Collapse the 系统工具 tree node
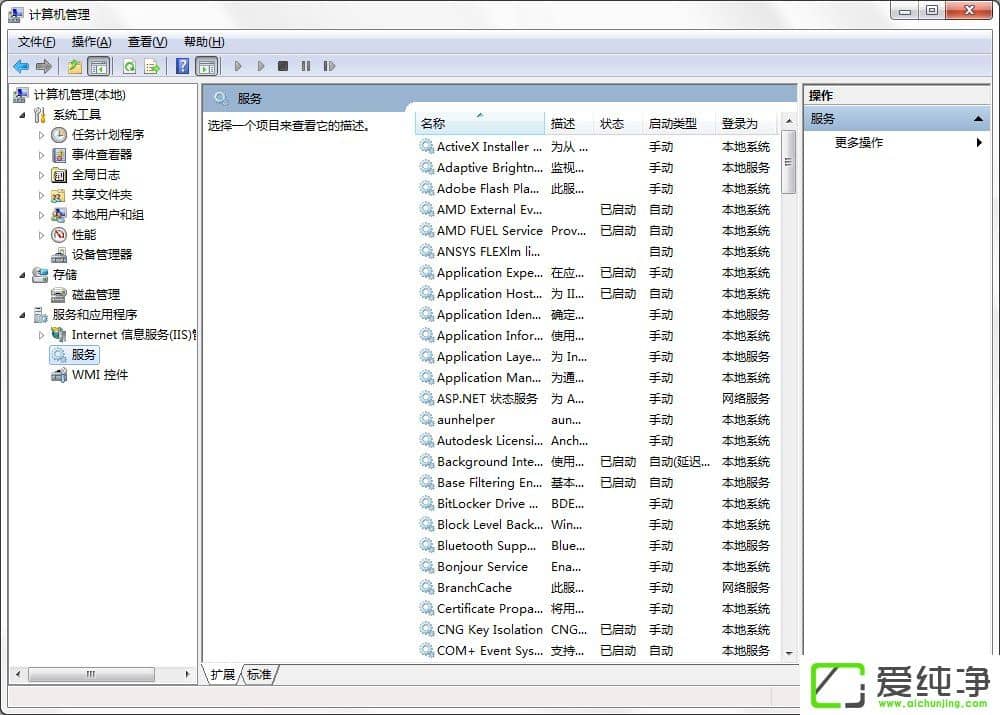The width and height of the screenshot is (1000, 715). point(24,114)
